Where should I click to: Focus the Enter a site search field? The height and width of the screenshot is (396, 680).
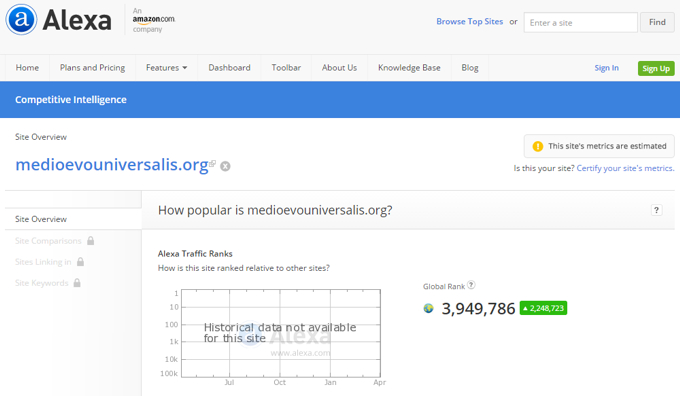(581, 22)
